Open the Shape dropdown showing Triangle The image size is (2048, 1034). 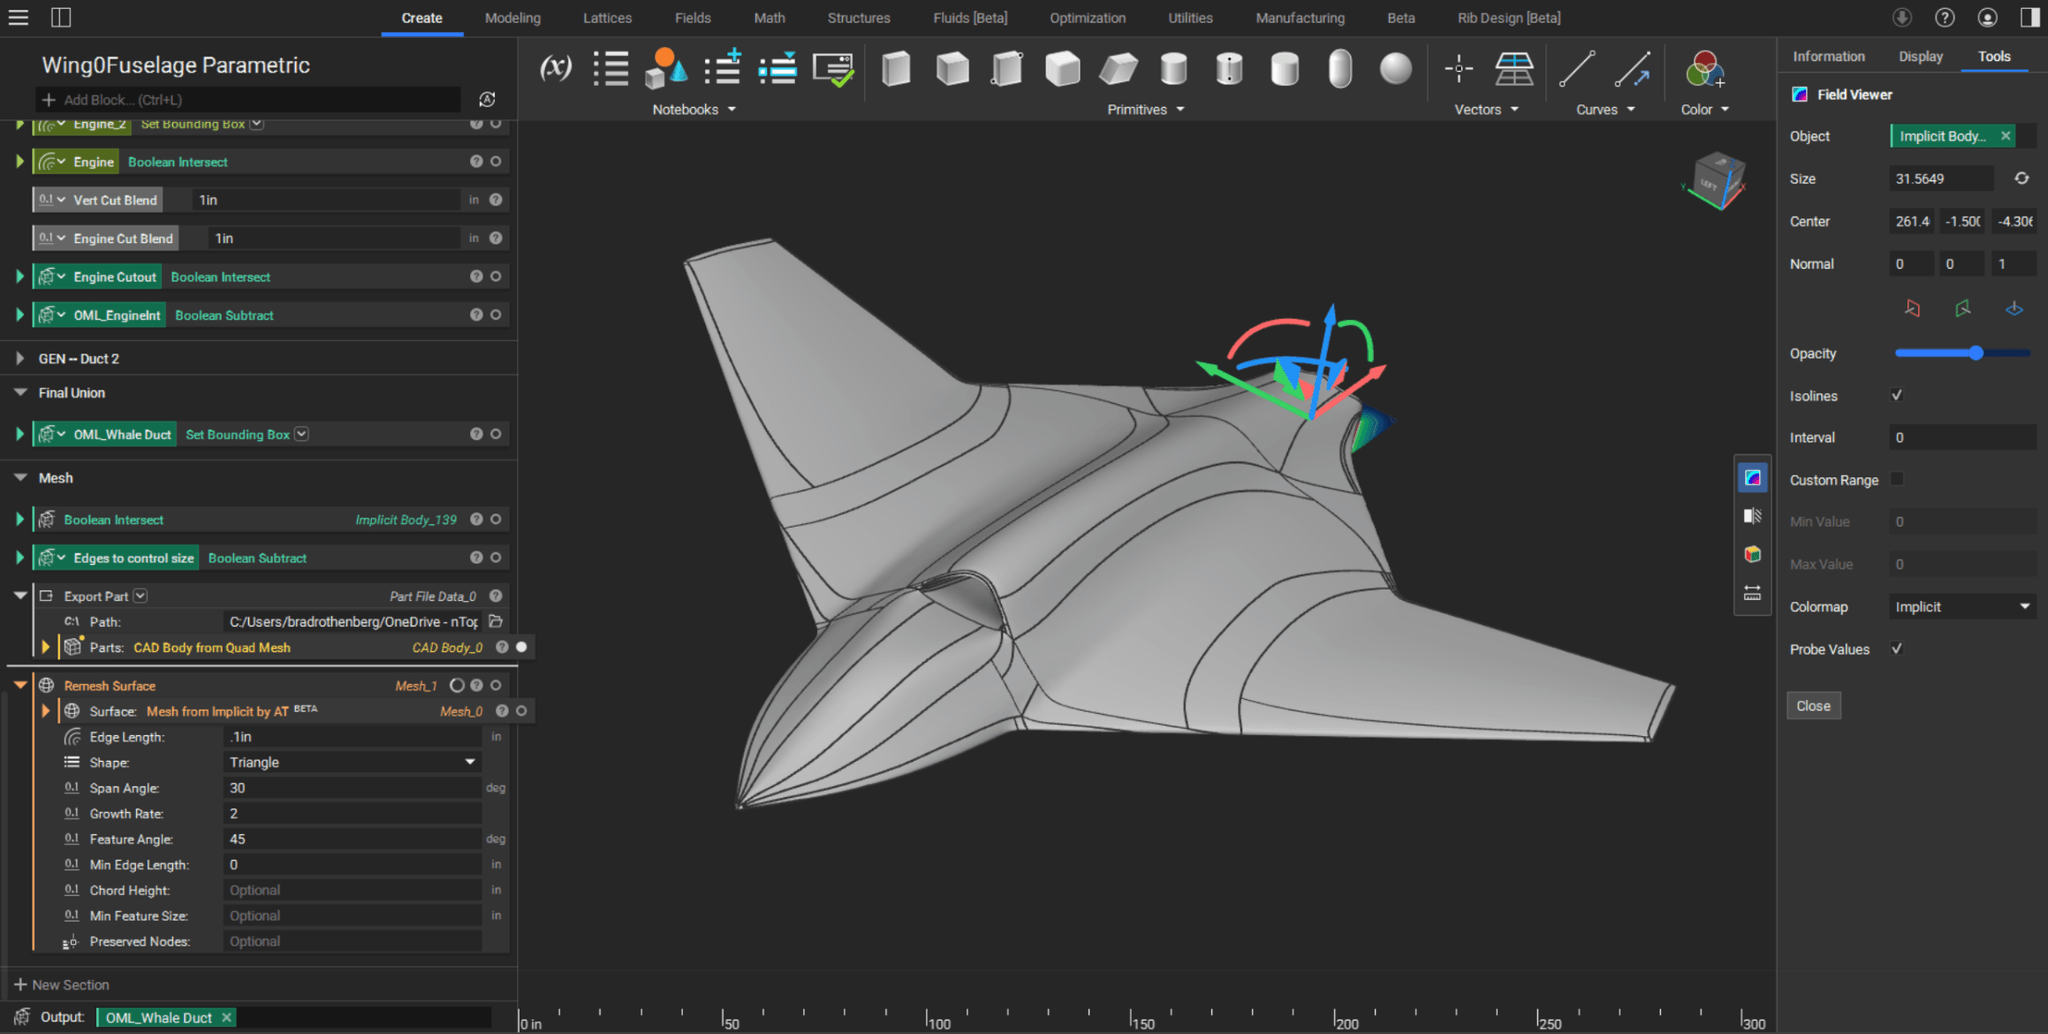pyautogui.click(x=352, y=761)
